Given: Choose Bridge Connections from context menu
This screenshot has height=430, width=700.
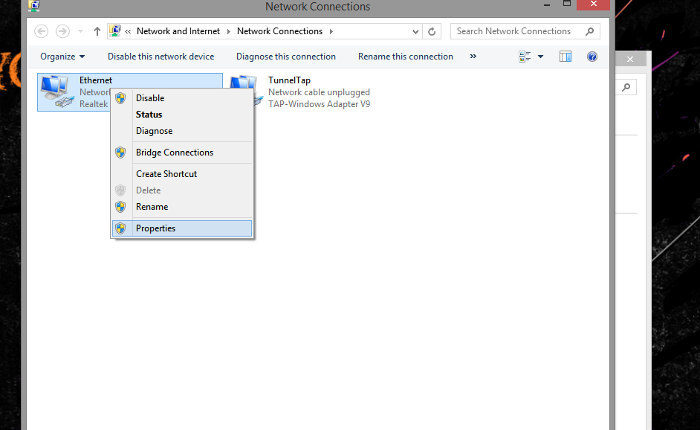Looking at the screenshot, I should pyautogui.click(x=182, y=153).
